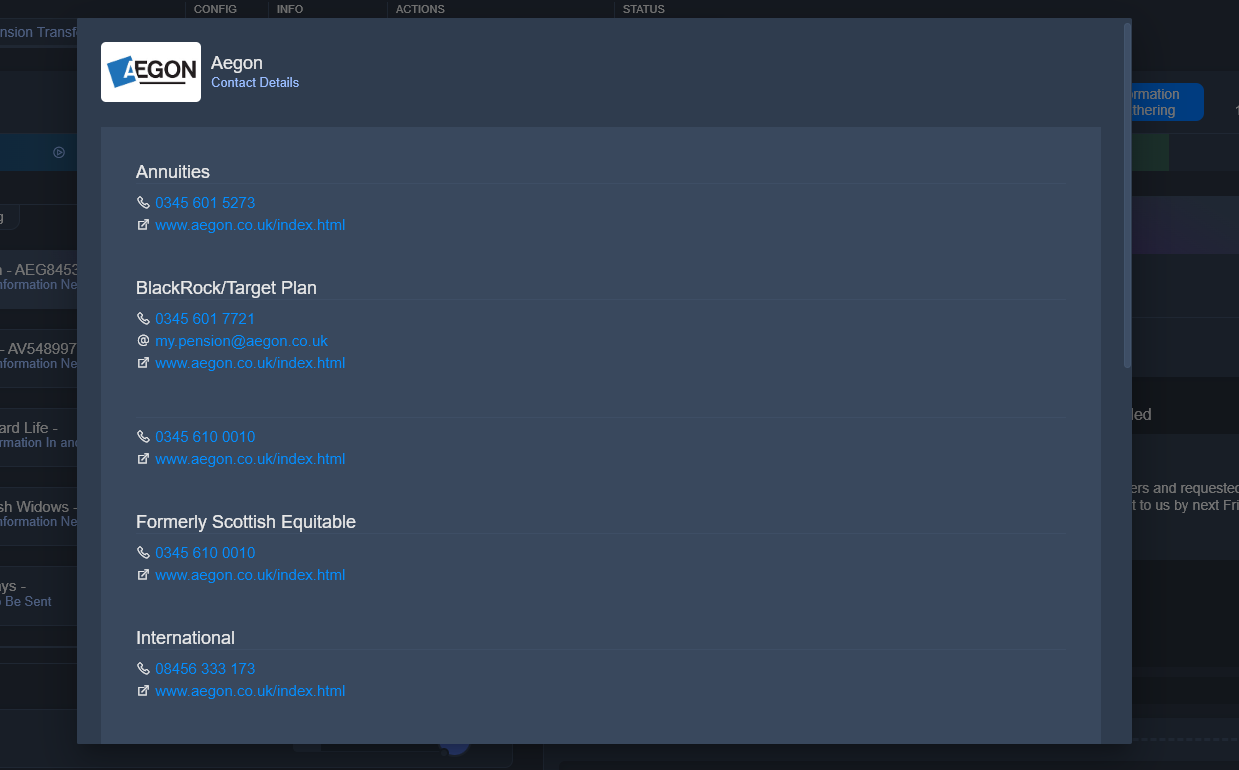This screenshot has height=770, width=1239.
Task: Click the Aegon logo thumbnail
Action: [x=151, y=72]
